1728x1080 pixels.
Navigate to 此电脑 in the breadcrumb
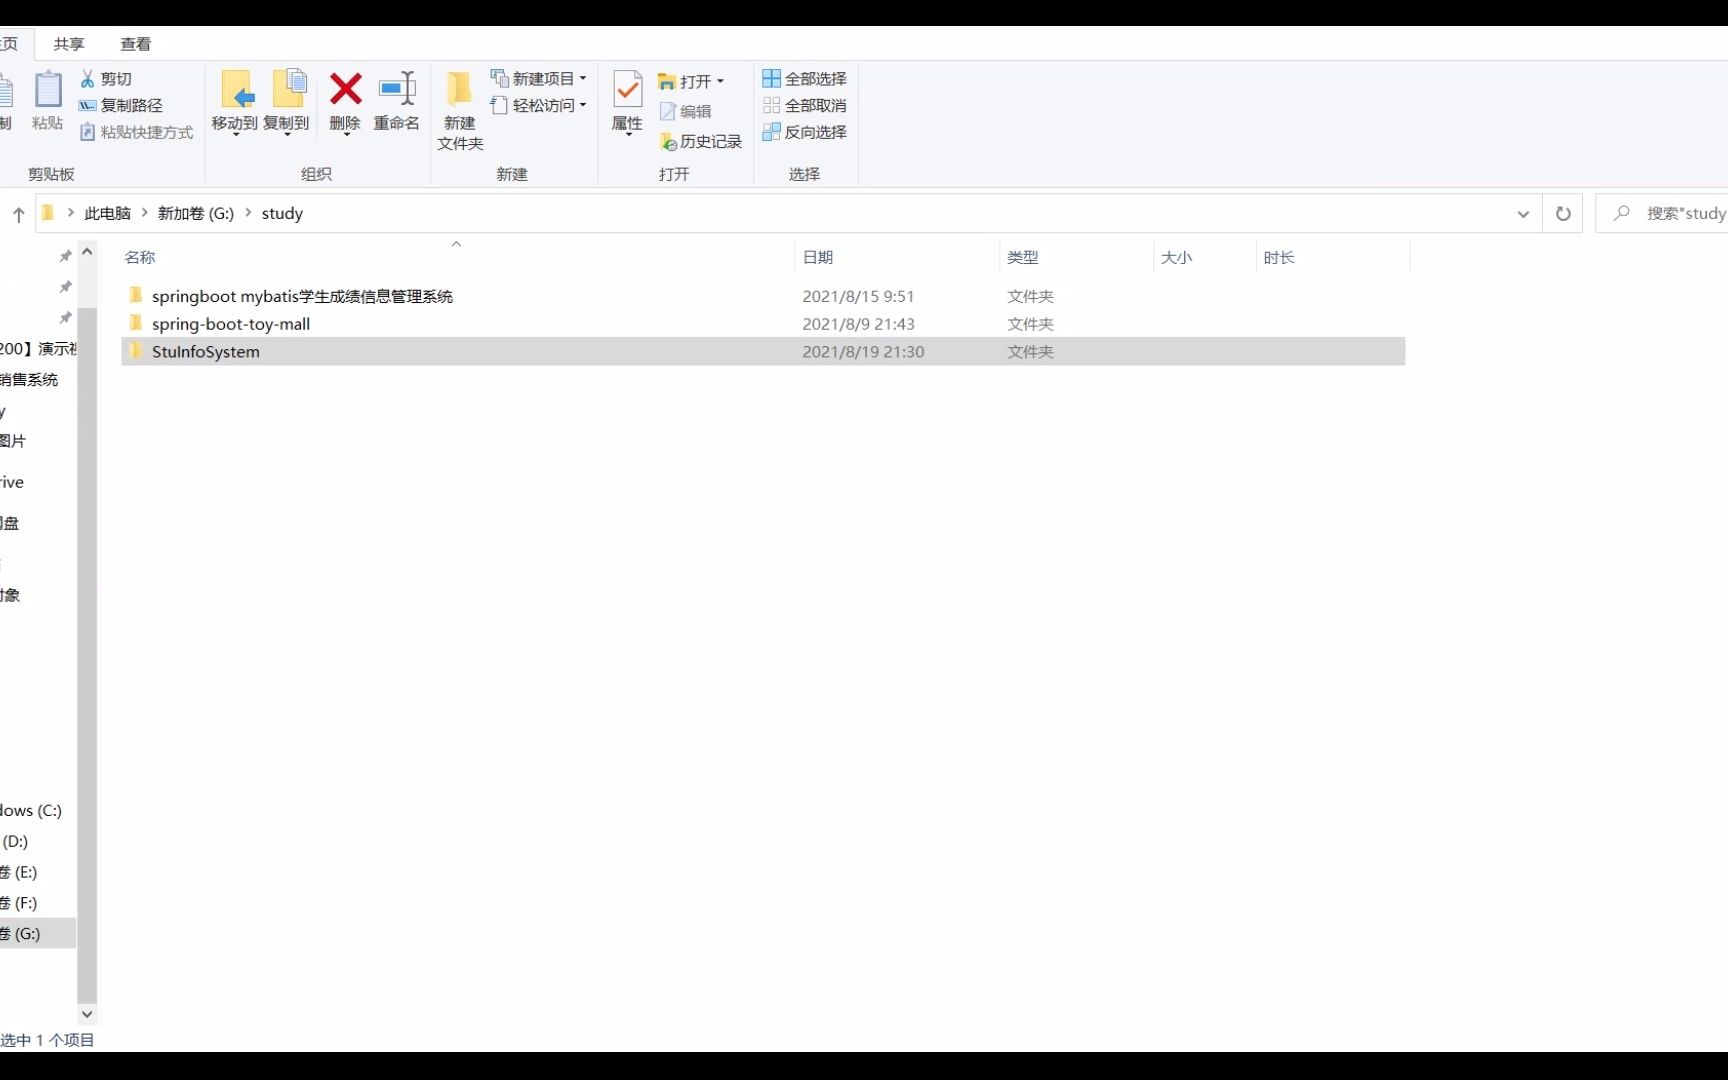(x=106, y=213)
